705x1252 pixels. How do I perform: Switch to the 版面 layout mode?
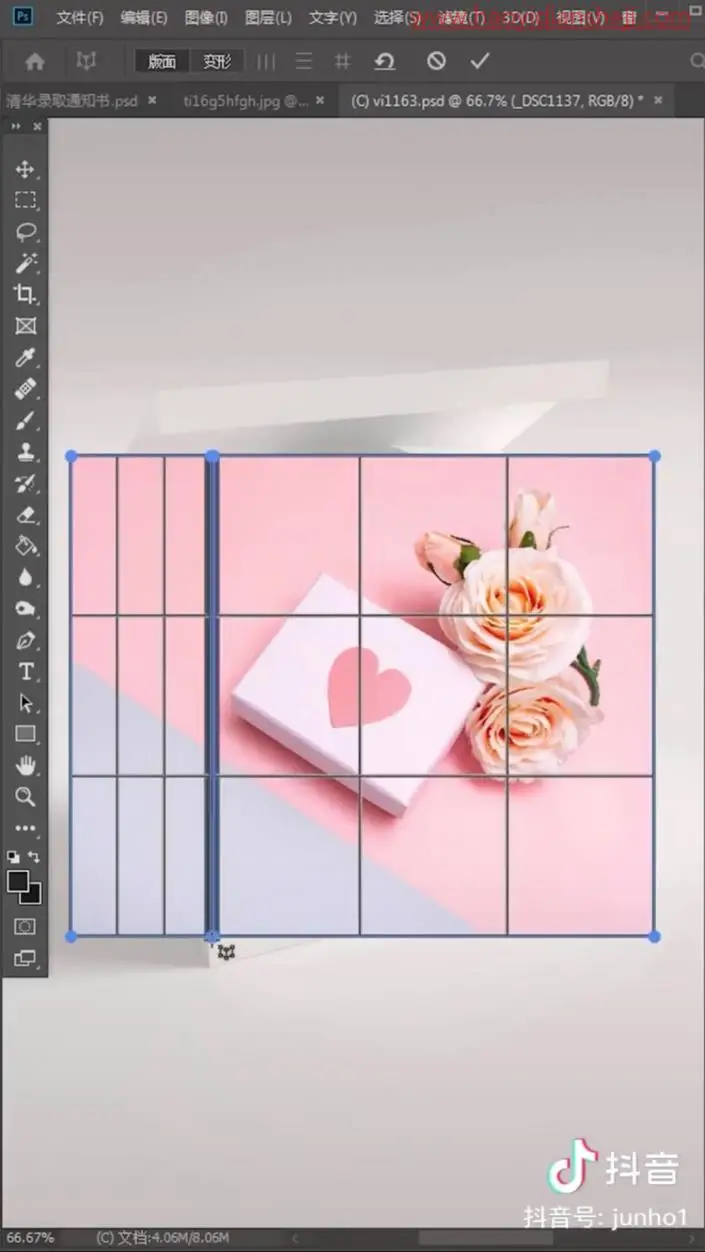point(162,62)
